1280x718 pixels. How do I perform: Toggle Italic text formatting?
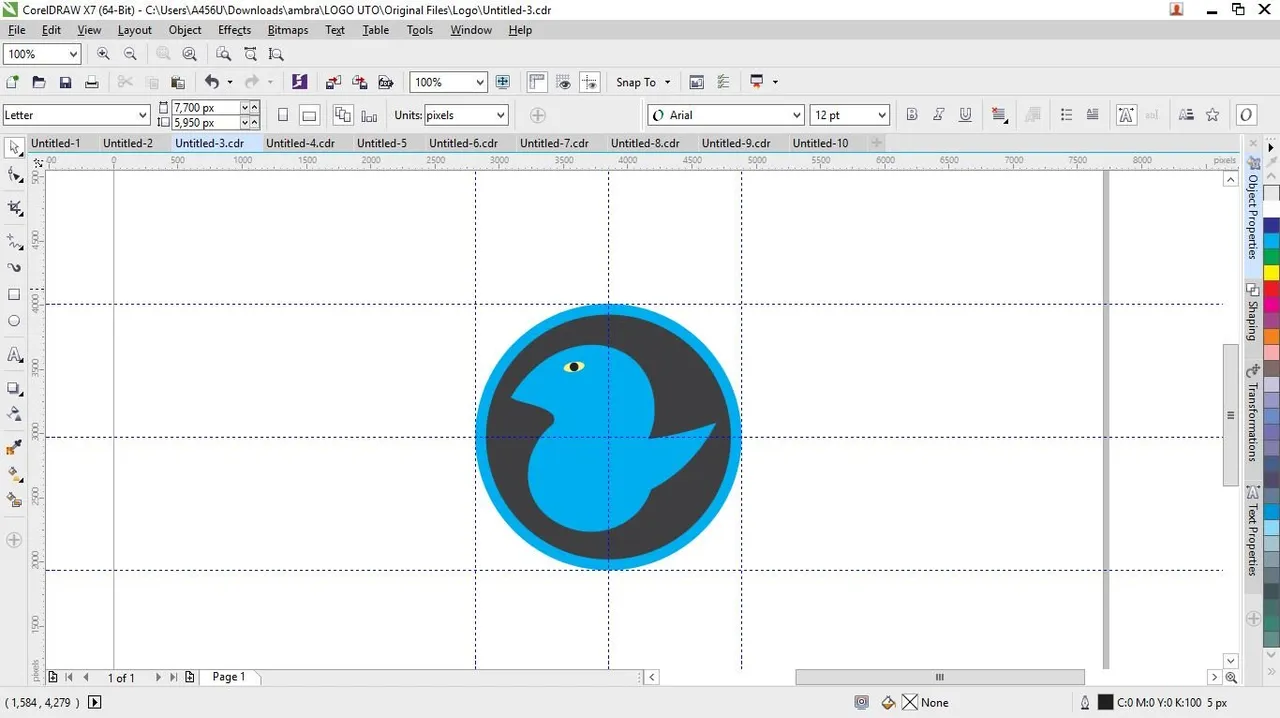click(x=938, y=115)
